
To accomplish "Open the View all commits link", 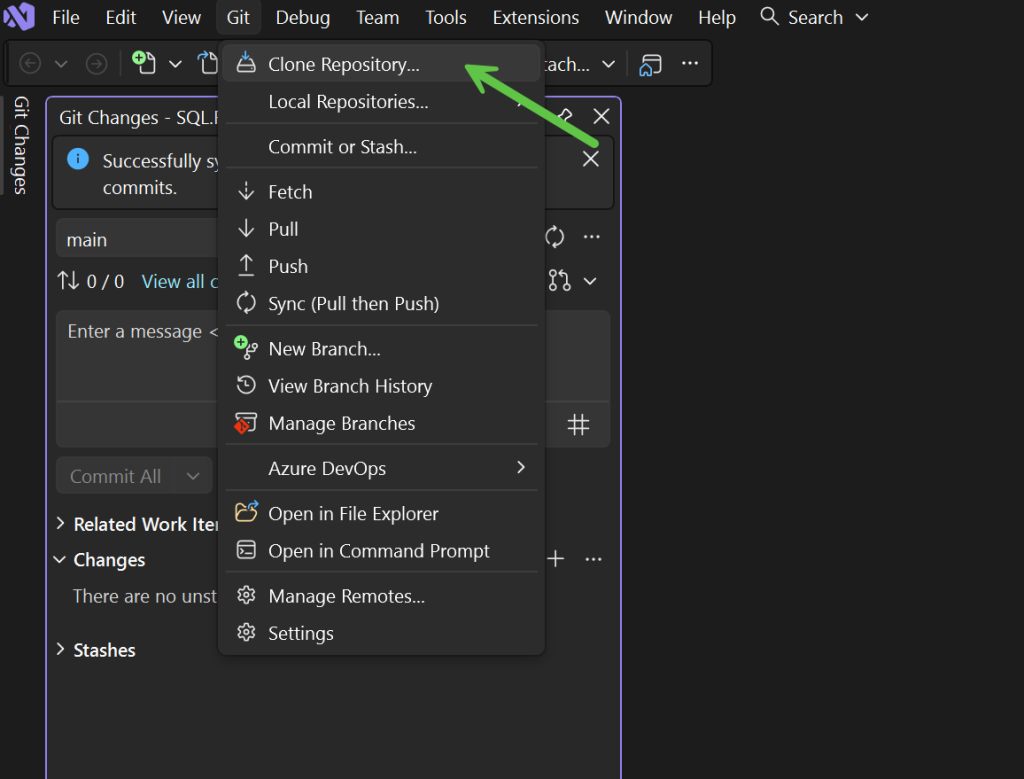I will pos(180,281).
